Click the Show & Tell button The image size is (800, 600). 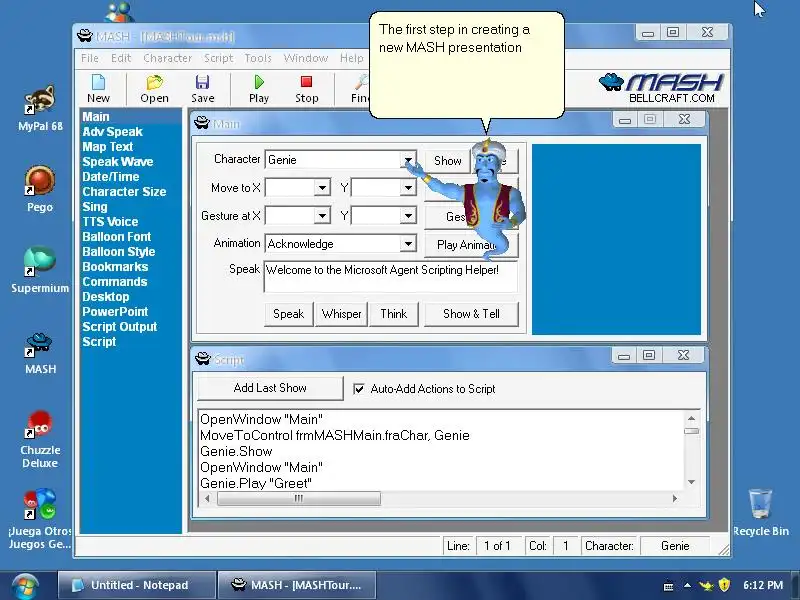[x=471, y=314]
